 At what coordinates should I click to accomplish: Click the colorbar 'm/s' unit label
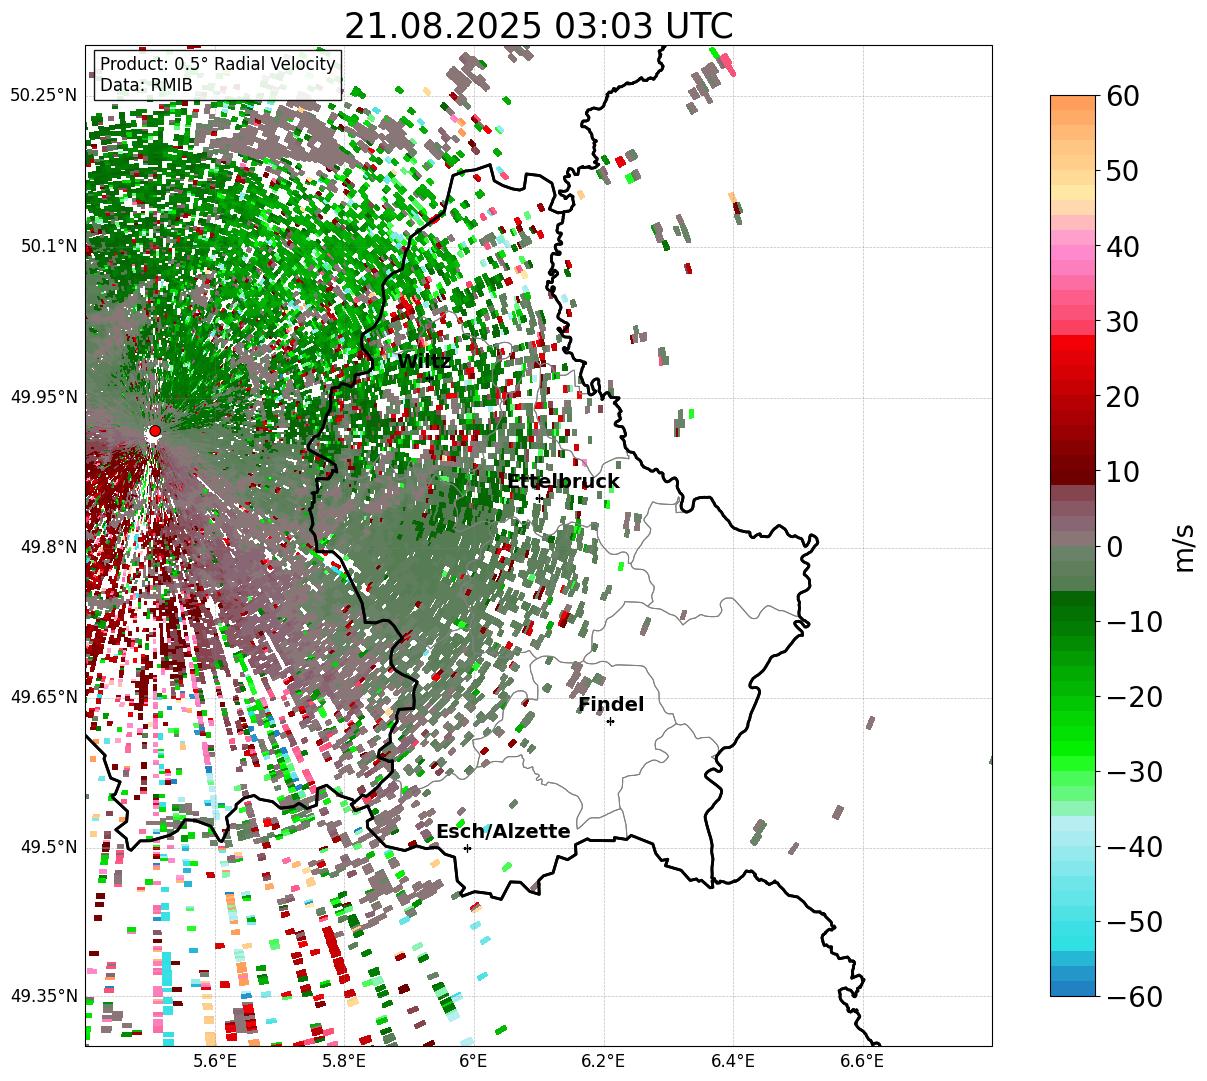(1184, 546)
